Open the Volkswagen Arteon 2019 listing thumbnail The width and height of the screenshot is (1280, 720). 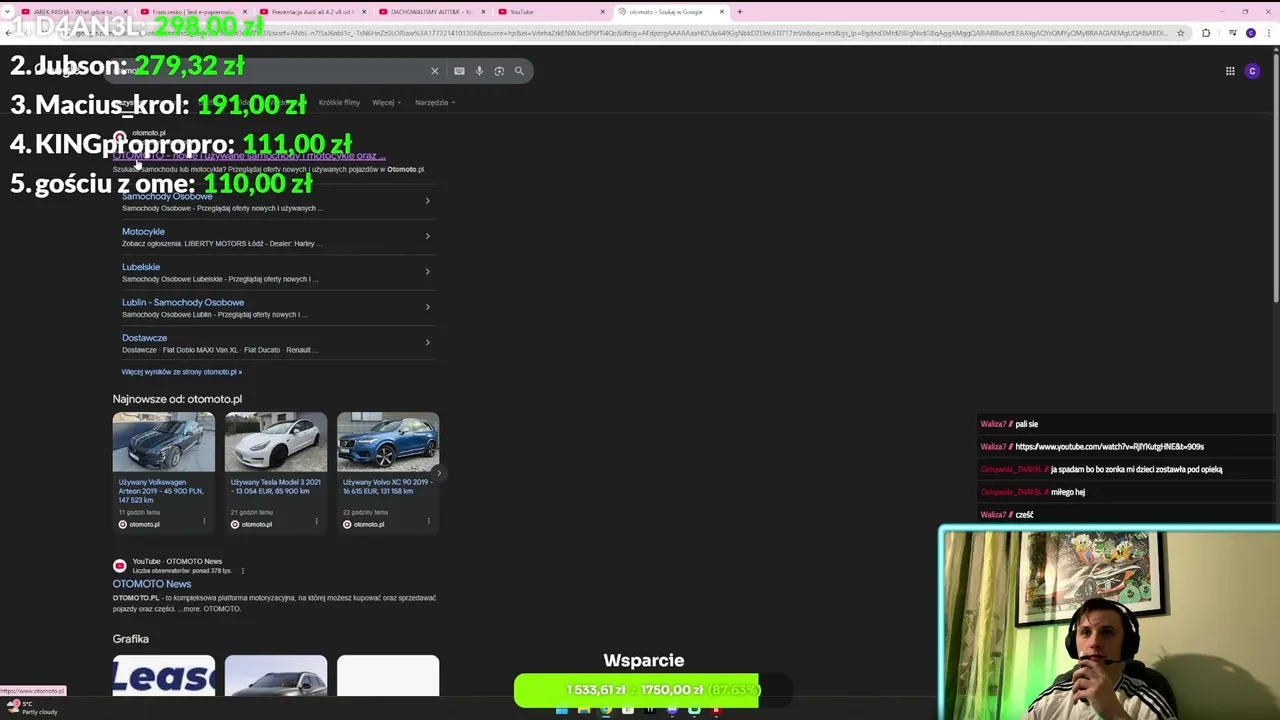[x=163, y=442]
